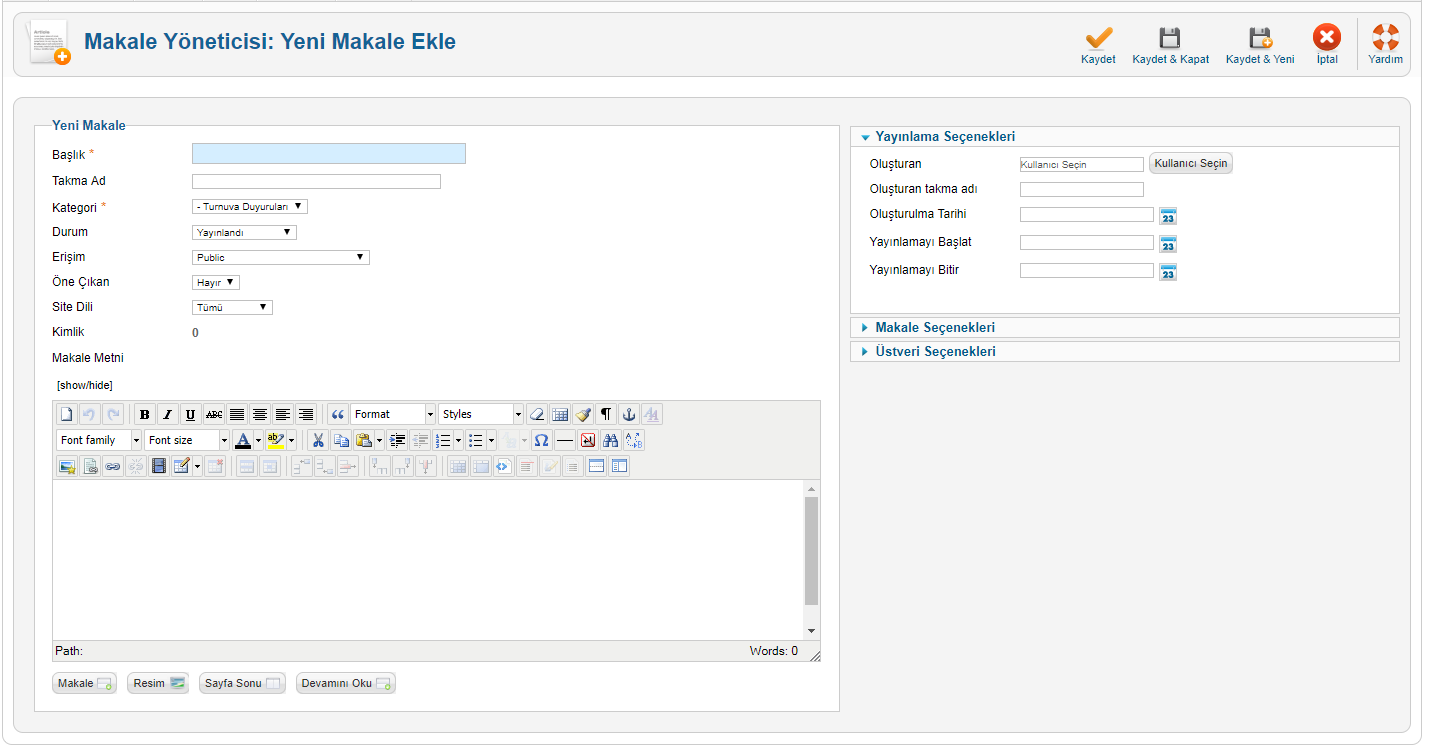Insert anchor with the anchor icon
This screenshot has height=750, width=1432.
(x=629, y=415)
